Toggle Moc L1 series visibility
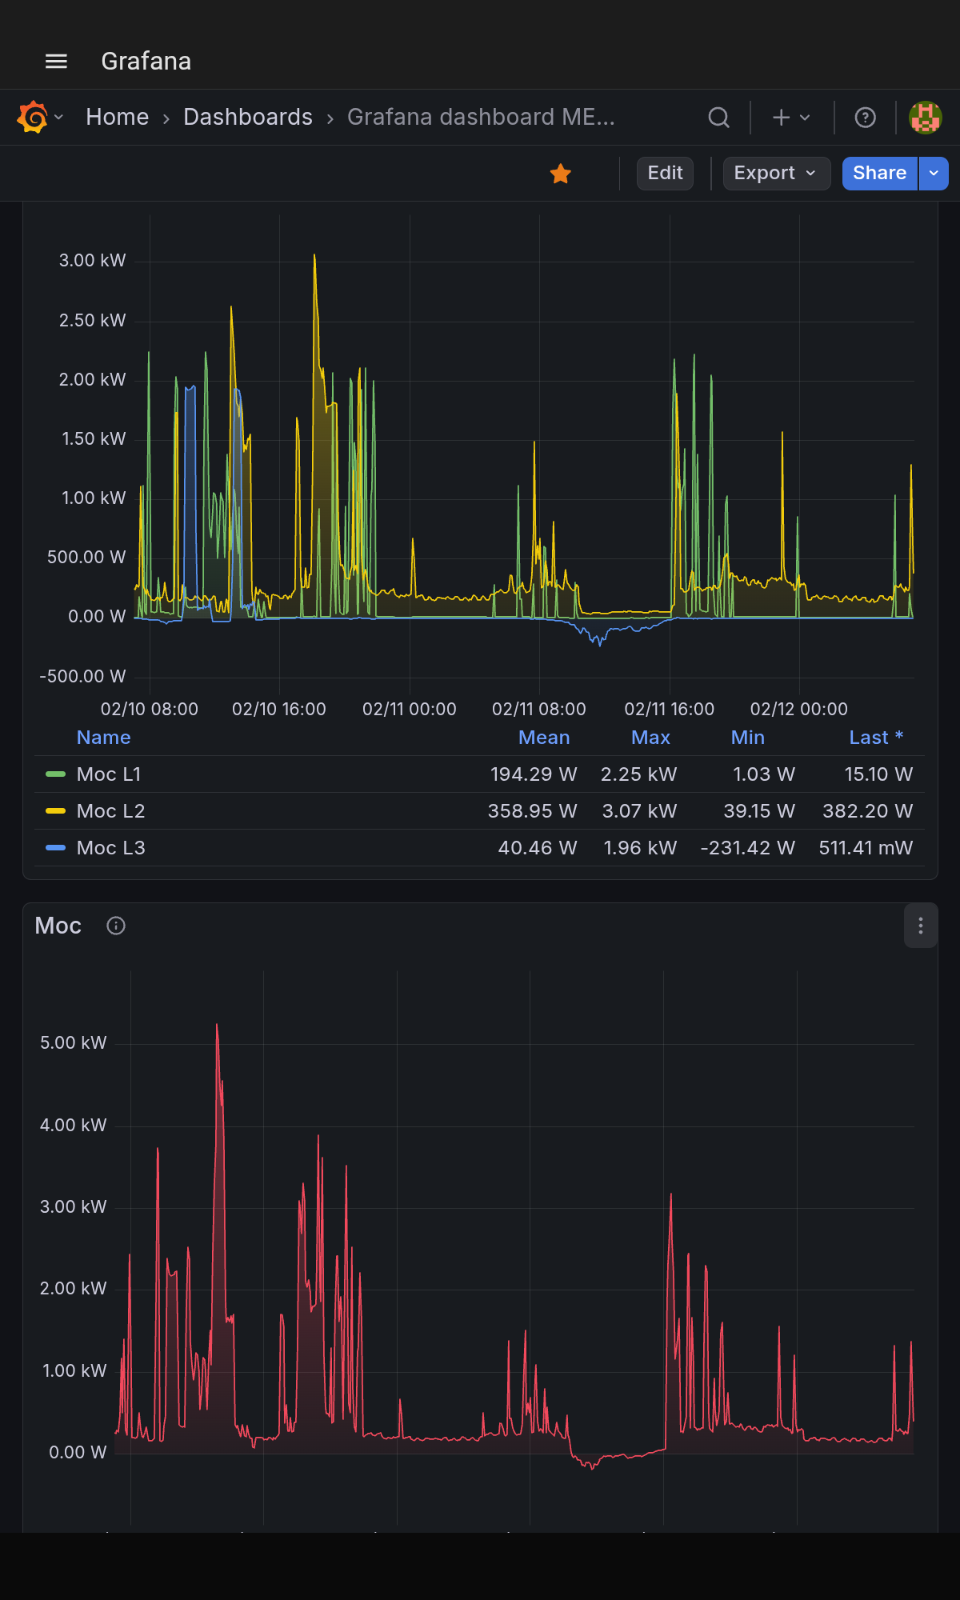The width and height of the screenshot is (960, 1600). pos(109,774)
